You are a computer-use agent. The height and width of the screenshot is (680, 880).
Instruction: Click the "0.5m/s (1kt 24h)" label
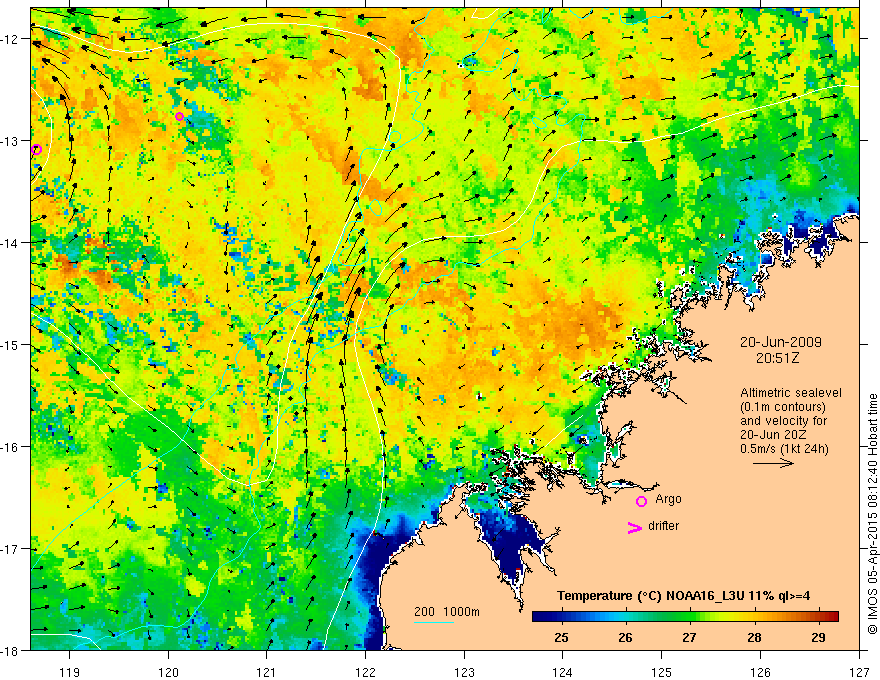tap(784, 449)
